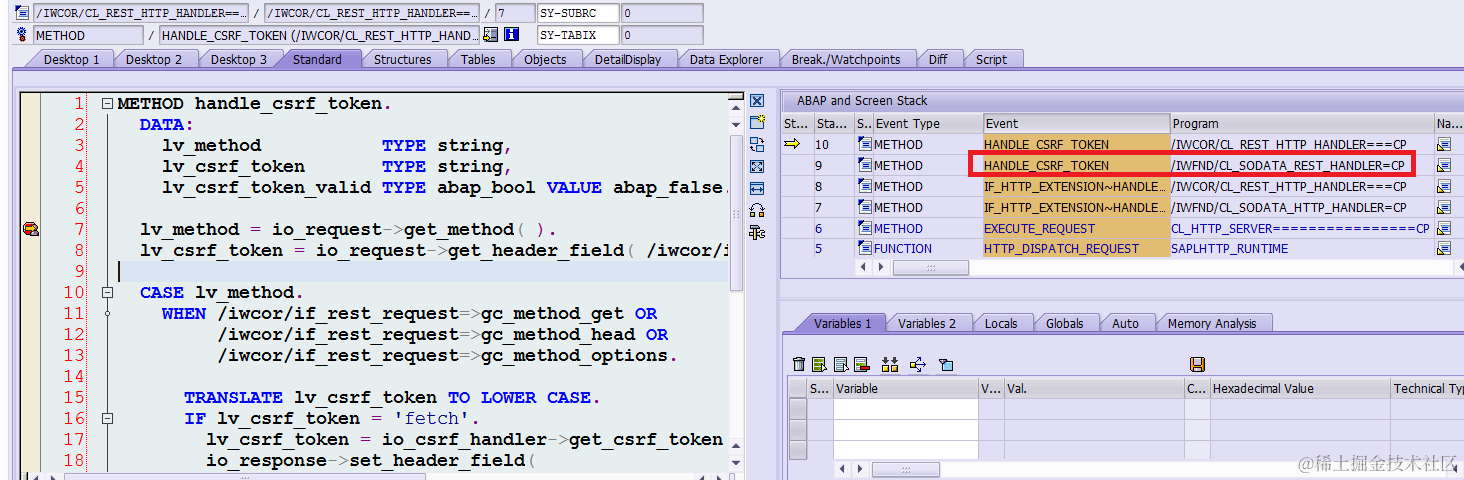Click the SY-TABIX field name
The height and width of the screenshot is (480, 1464).
(x=577, y=35)
